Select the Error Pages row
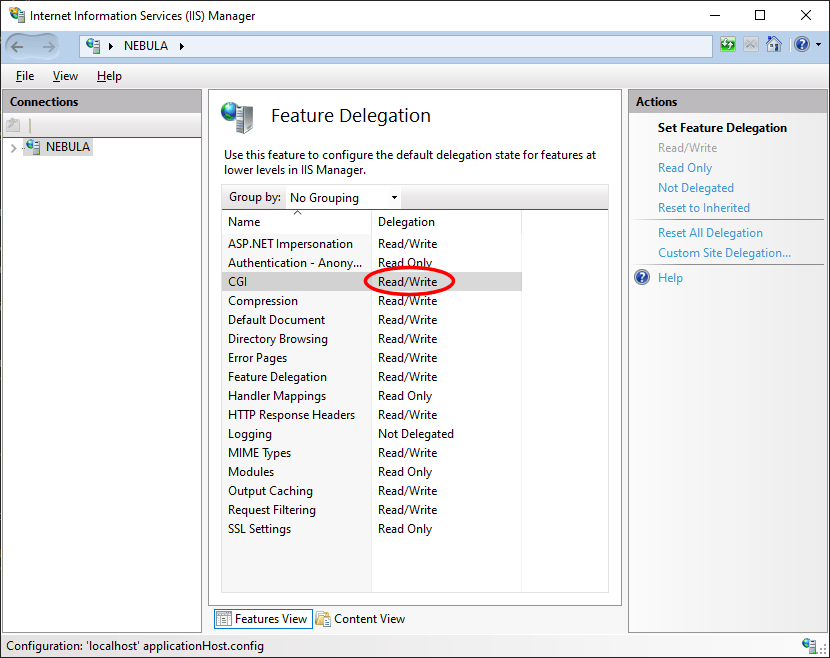Image resolution: width=830 pixels, height=658 pixels. [x=372, y=358]
